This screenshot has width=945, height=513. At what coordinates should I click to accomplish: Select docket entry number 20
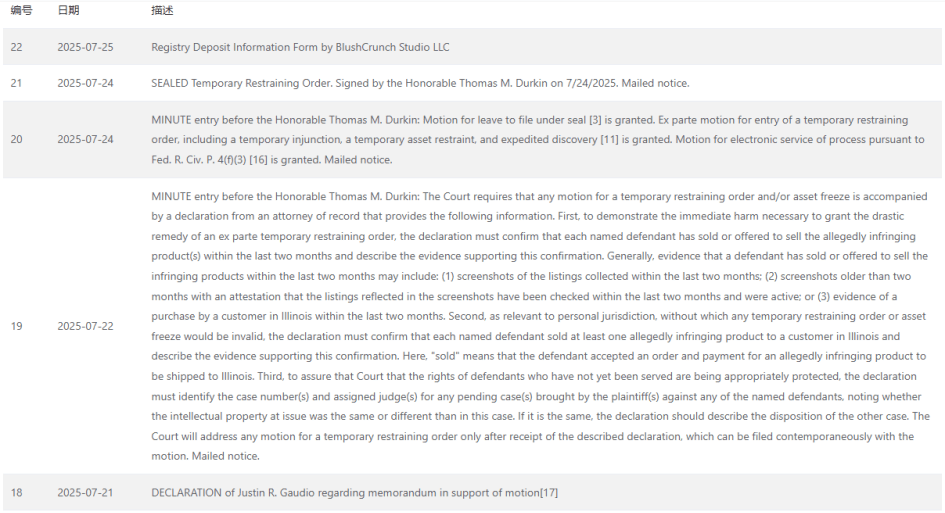click(x=16, y=139)
